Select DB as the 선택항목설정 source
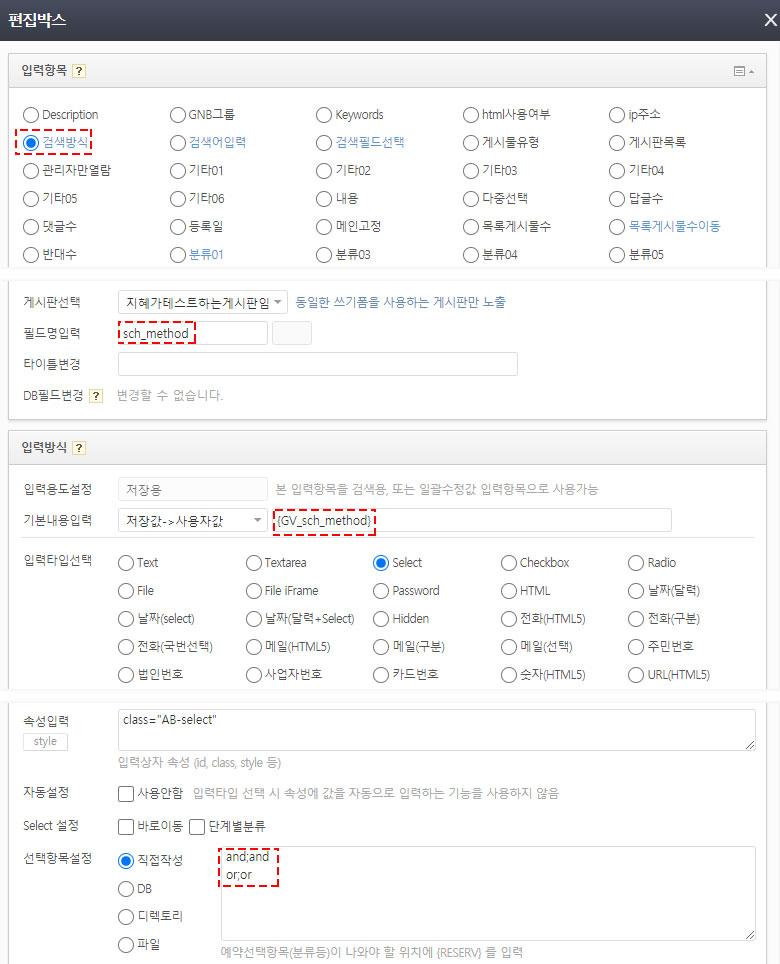The width and height of the screenshot is (780, 964). pyautogui.click(x=126, y=889)
